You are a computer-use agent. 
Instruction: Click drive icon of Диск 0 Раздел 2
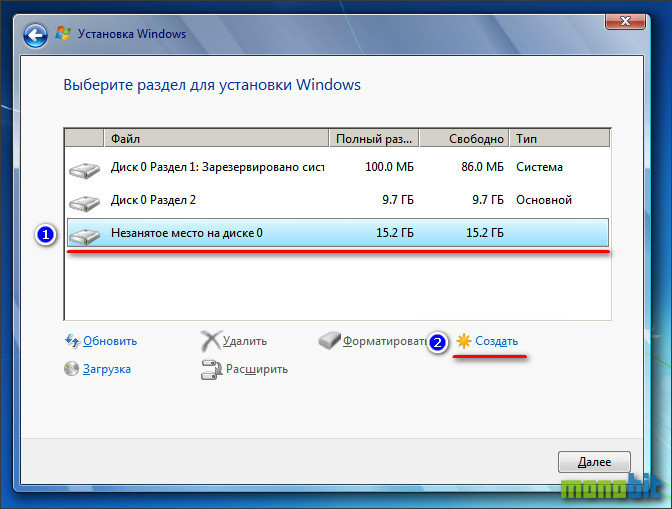tap(84, 203)
